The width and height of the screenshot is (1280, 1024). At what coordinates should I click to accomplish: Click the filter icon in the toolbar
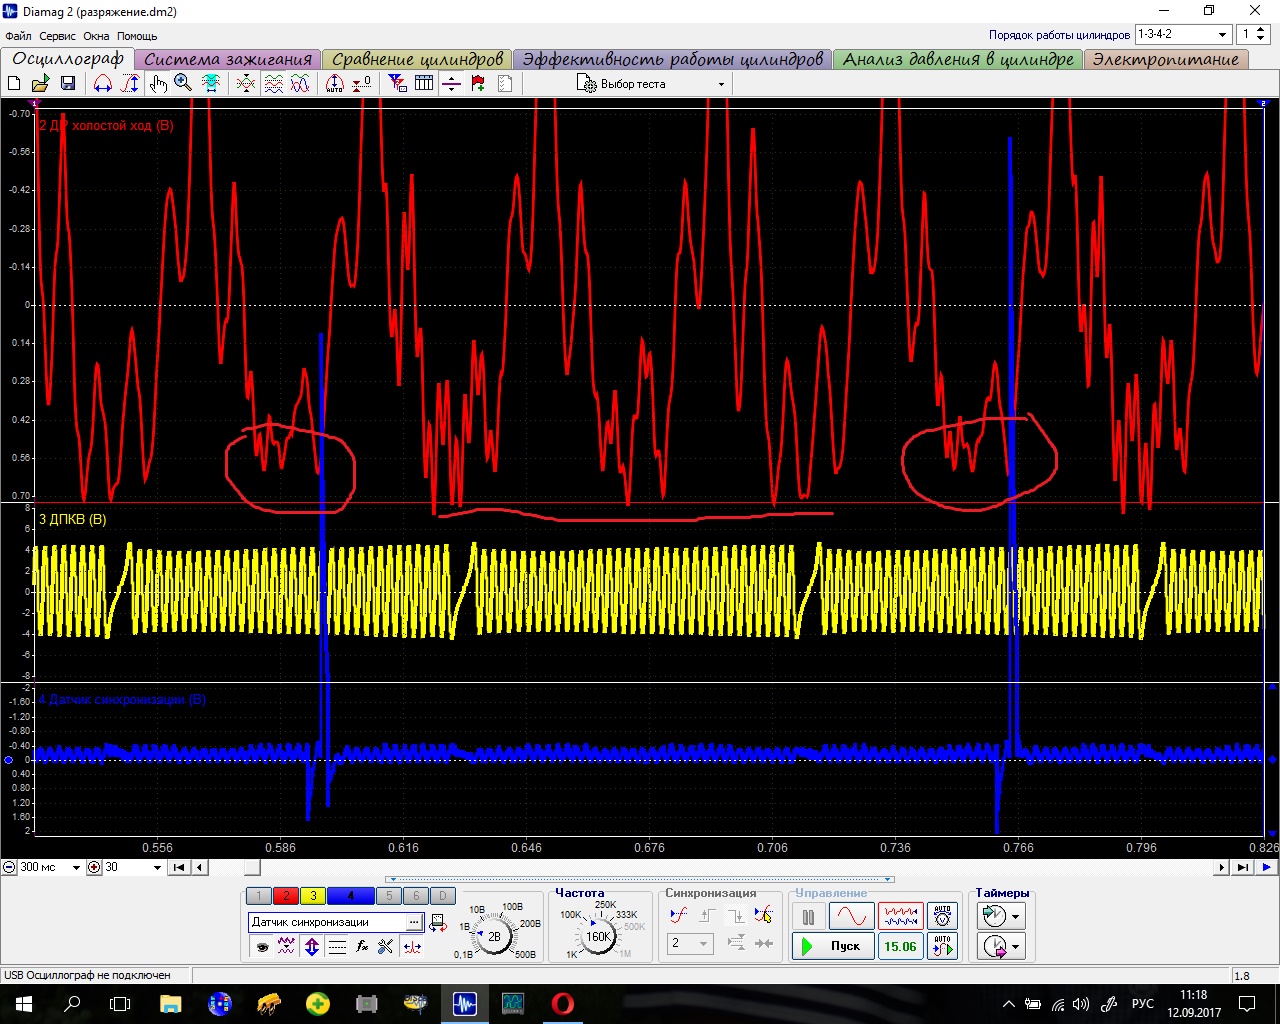397,83
